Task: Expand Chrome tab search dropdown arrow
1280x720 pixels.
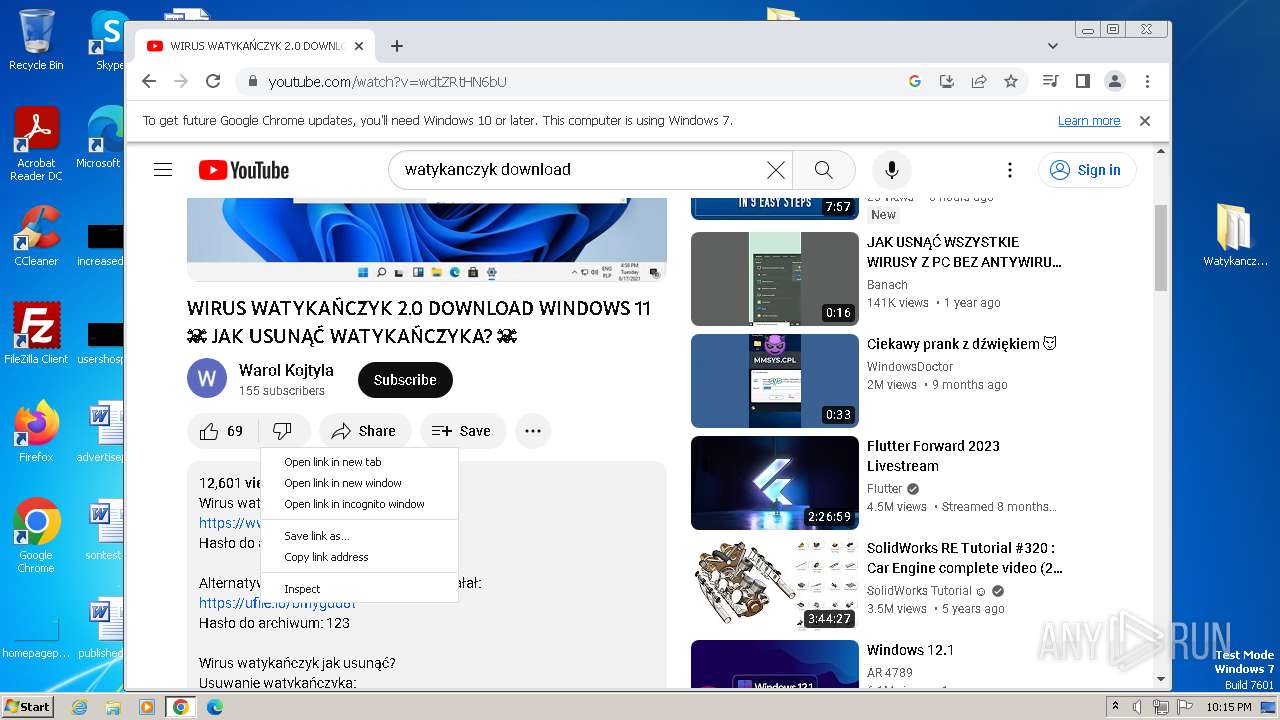Action: (x=1052, y=46)
